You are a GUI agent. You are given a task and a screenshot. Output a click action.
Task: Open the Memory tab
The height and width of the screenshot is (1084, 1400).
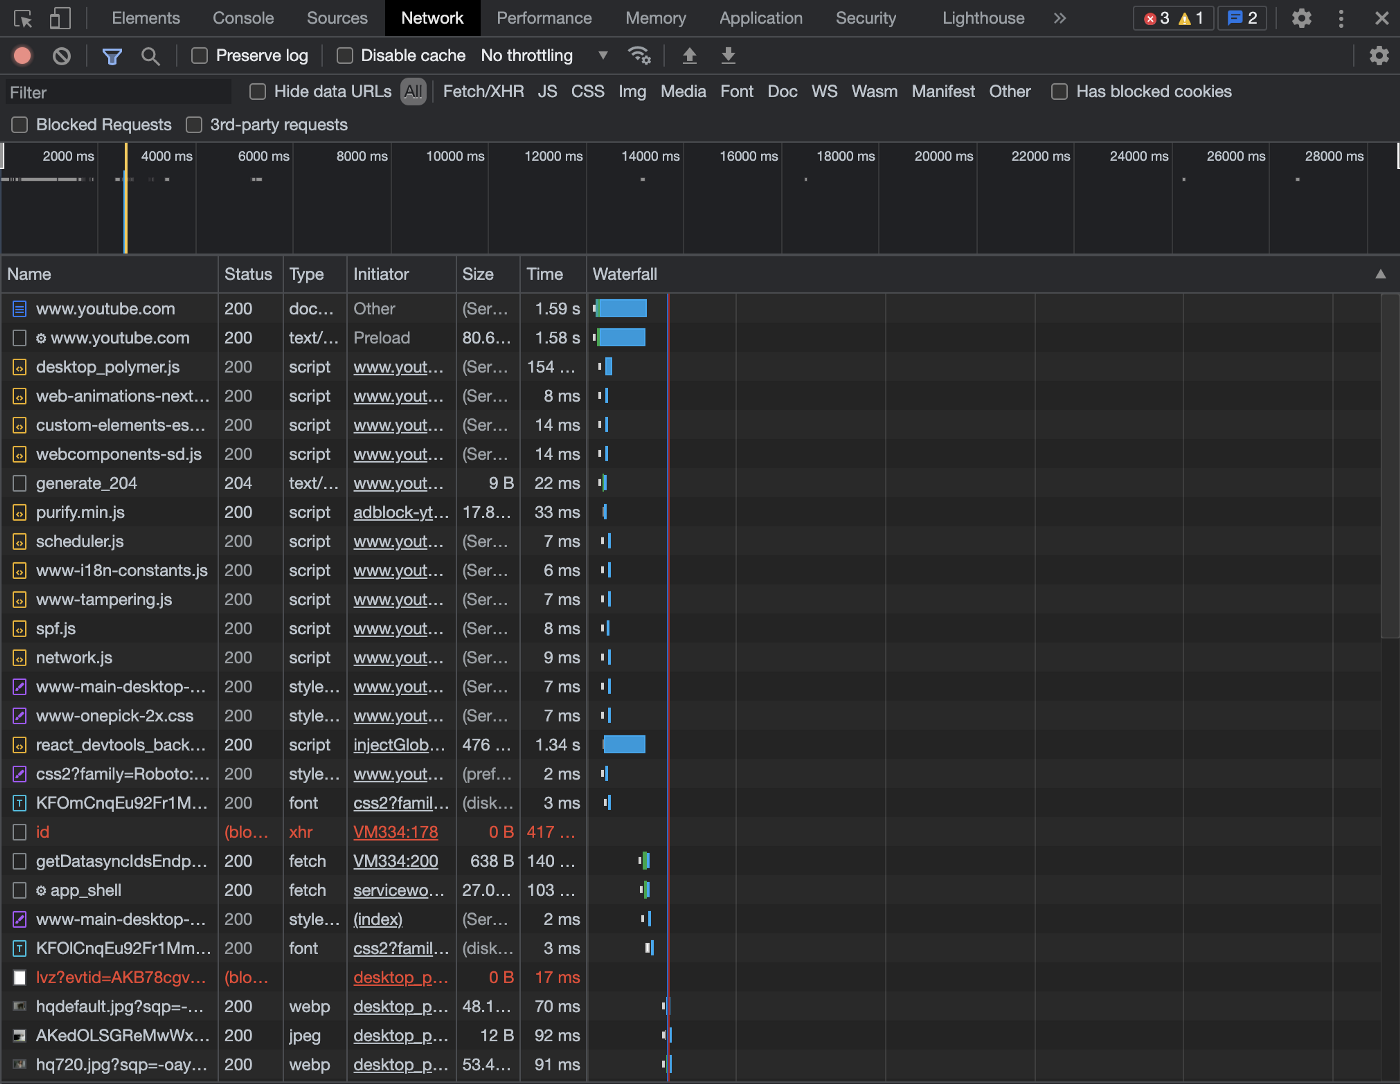tap(656, 18)
